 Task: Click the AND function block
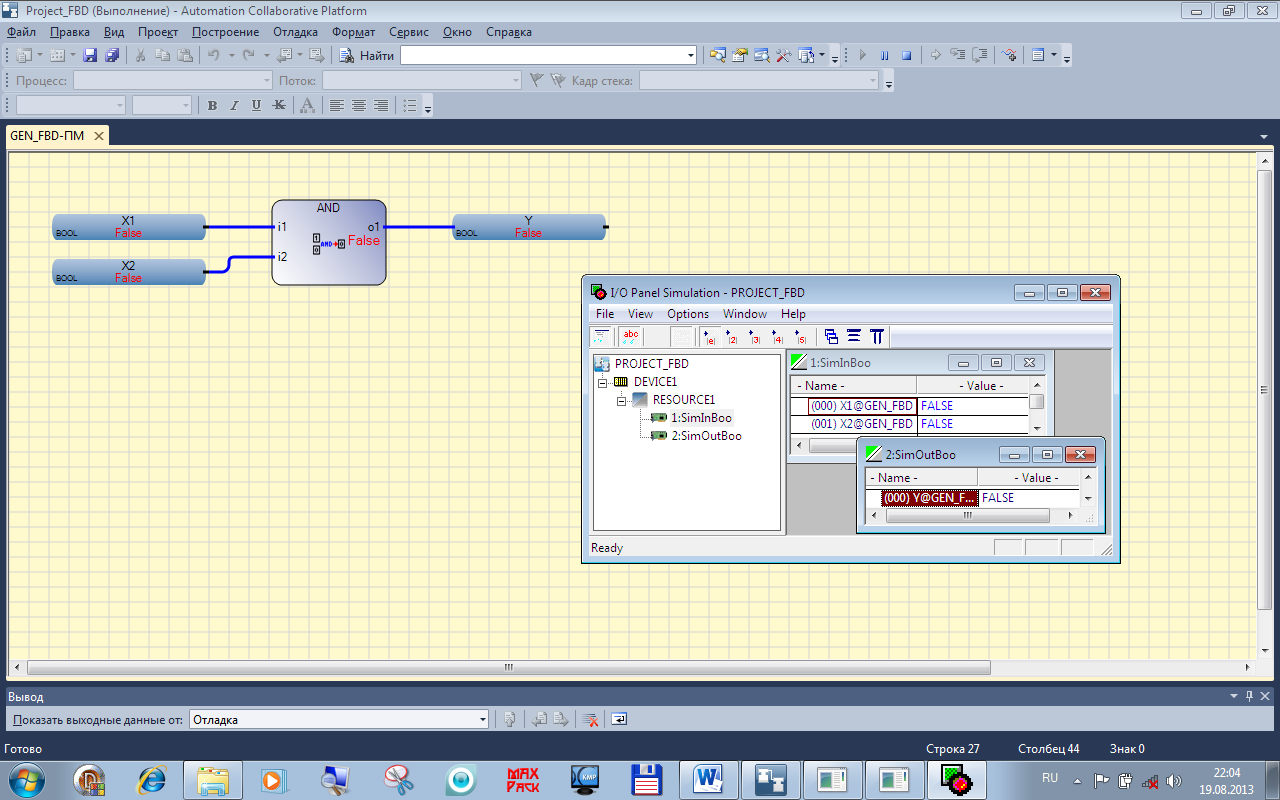click(x=328, y=242)
